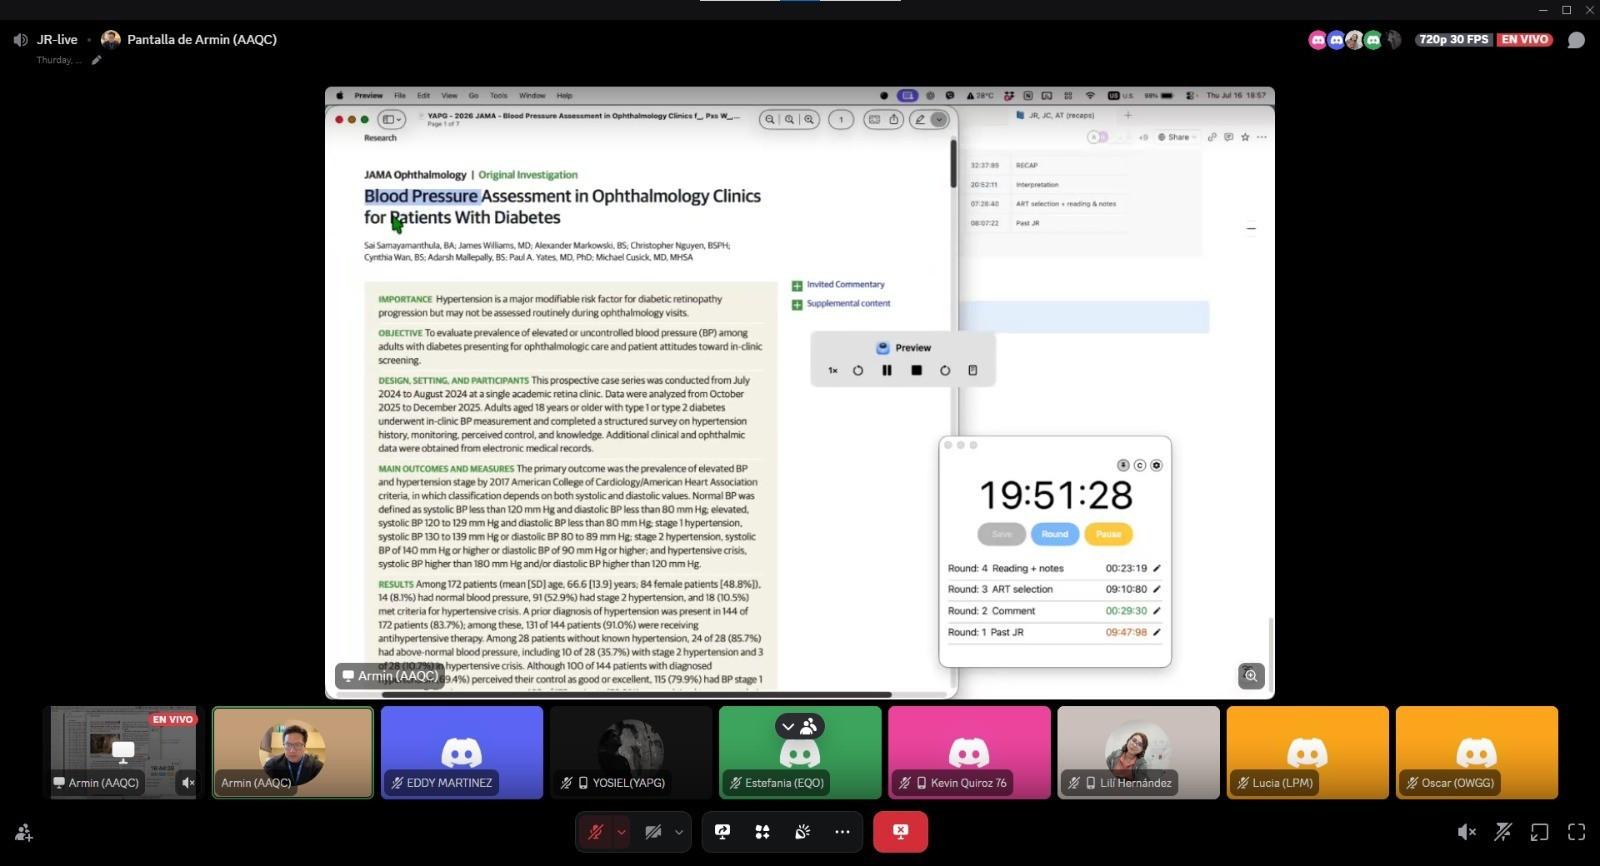Select Armin's live stream thumbnail
This screenshot has height=866, width=1600.
[124, 752]
